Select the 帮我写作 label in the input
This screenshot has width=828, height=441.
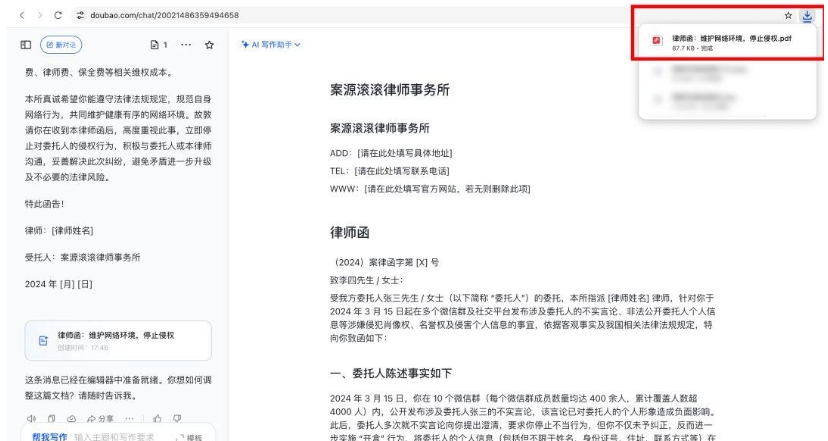pyautogui.click(x=50, y=437)
